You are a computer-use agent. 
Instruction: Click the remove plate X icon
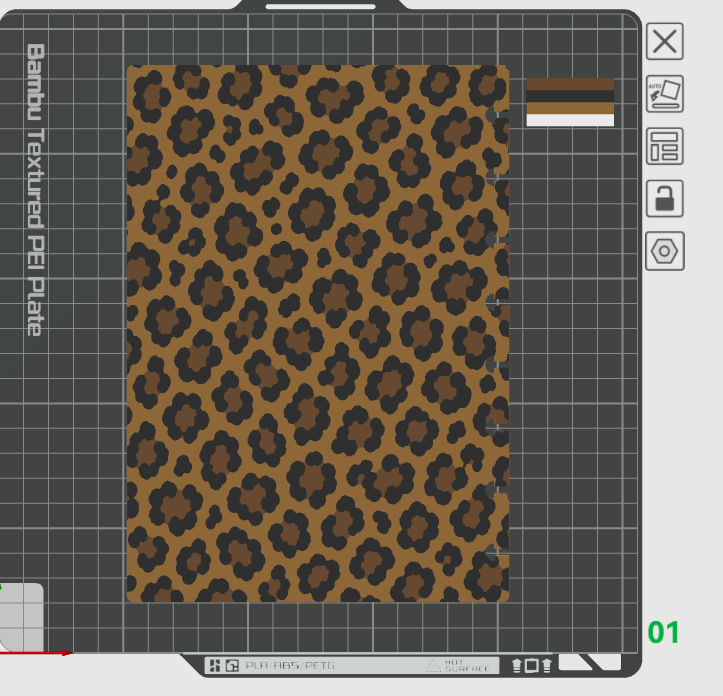click(664, 42)
